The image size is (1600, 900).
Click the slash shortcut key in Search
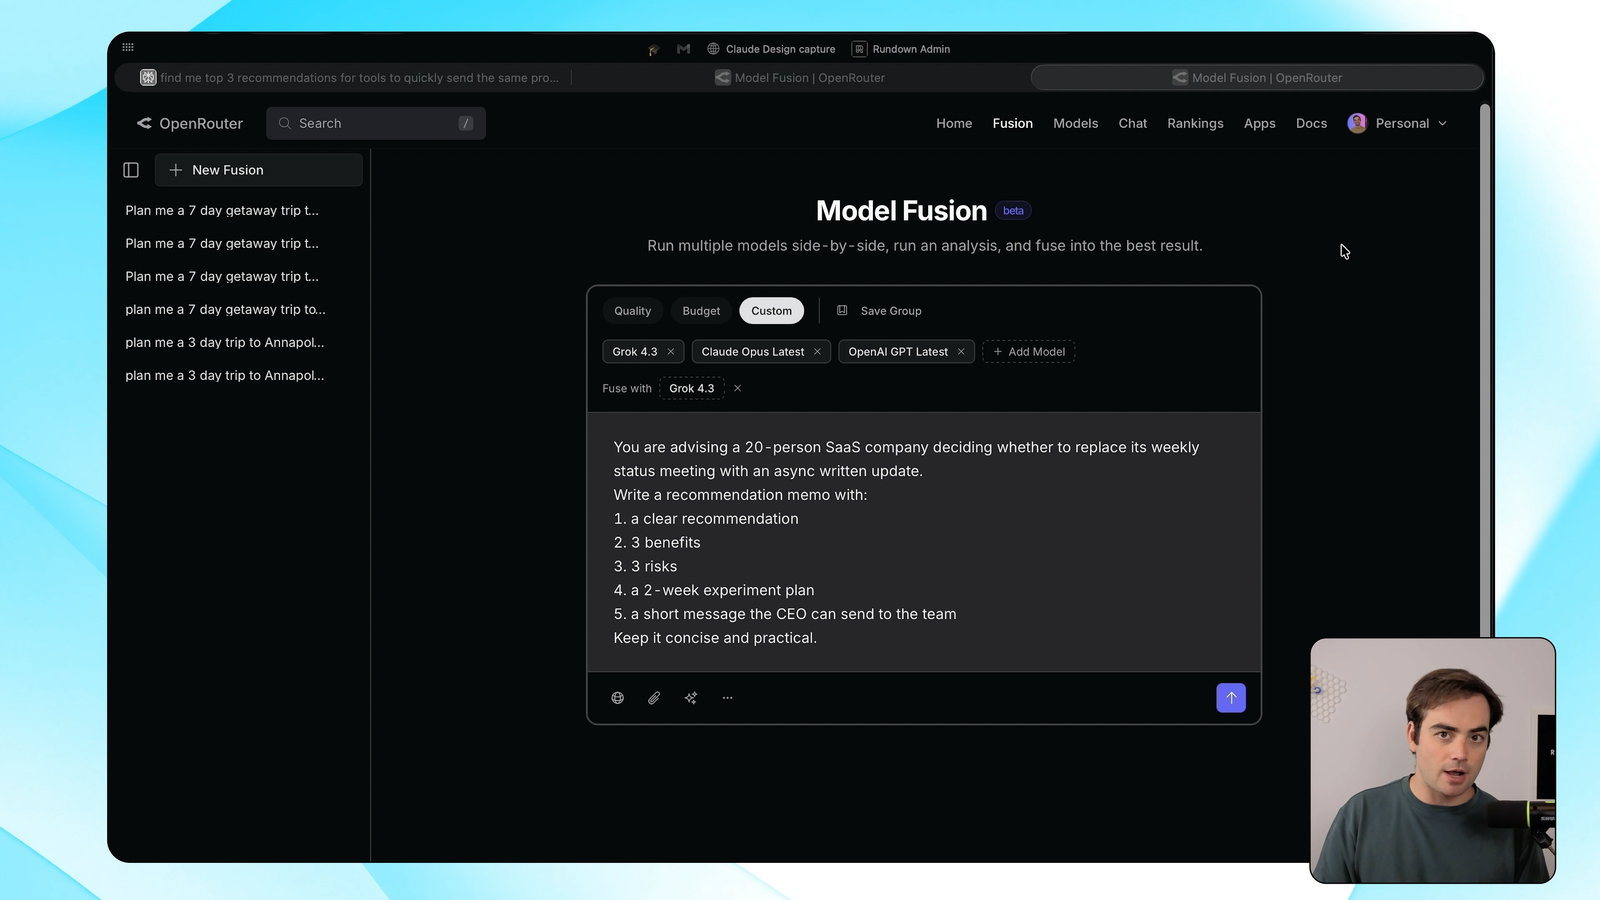[x=466, y=123]
